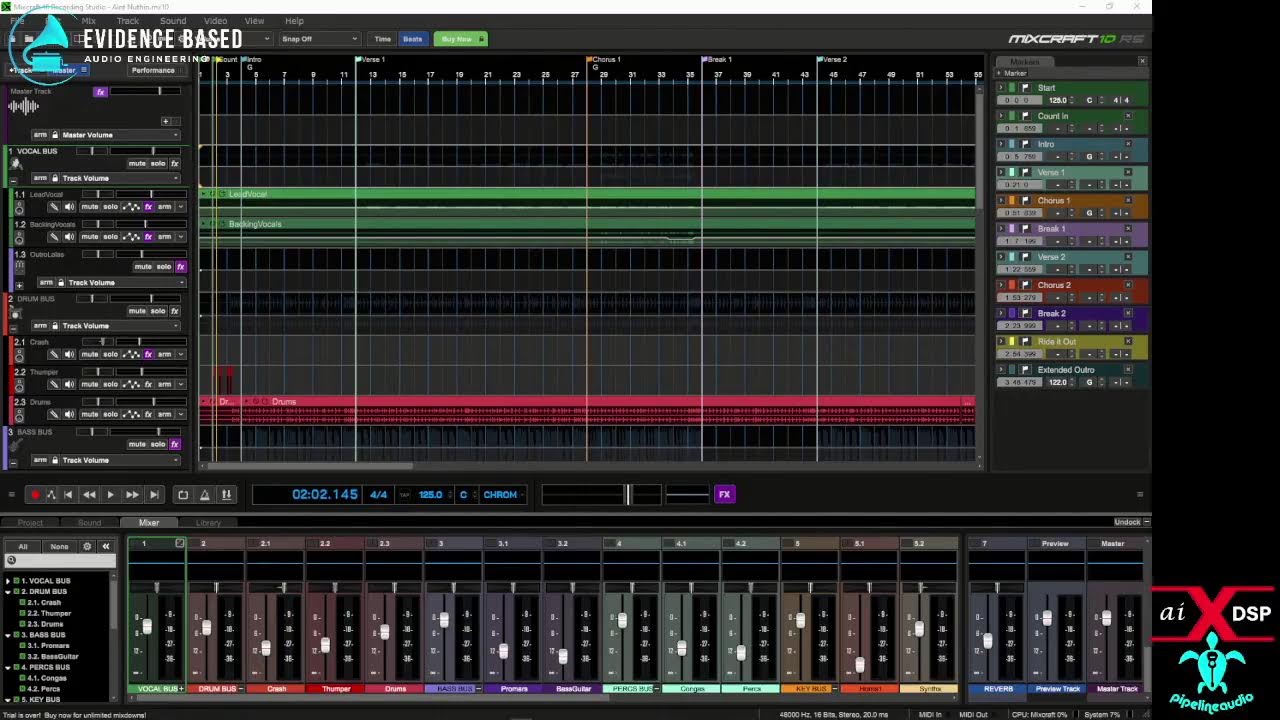Viewport: 1280px width, 720px height.
Task: Open the Mix menu
Action: pyautogui.click(x=89, y=21)
